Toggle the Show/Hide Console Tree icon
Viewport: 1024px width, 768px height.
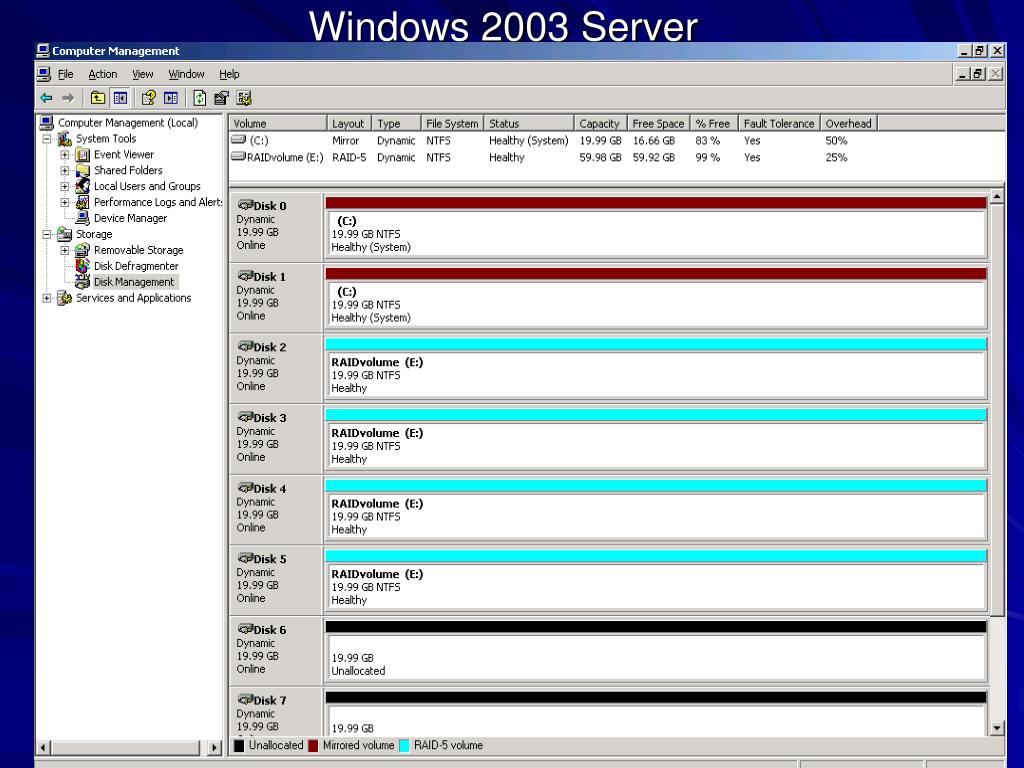point(120,98)
